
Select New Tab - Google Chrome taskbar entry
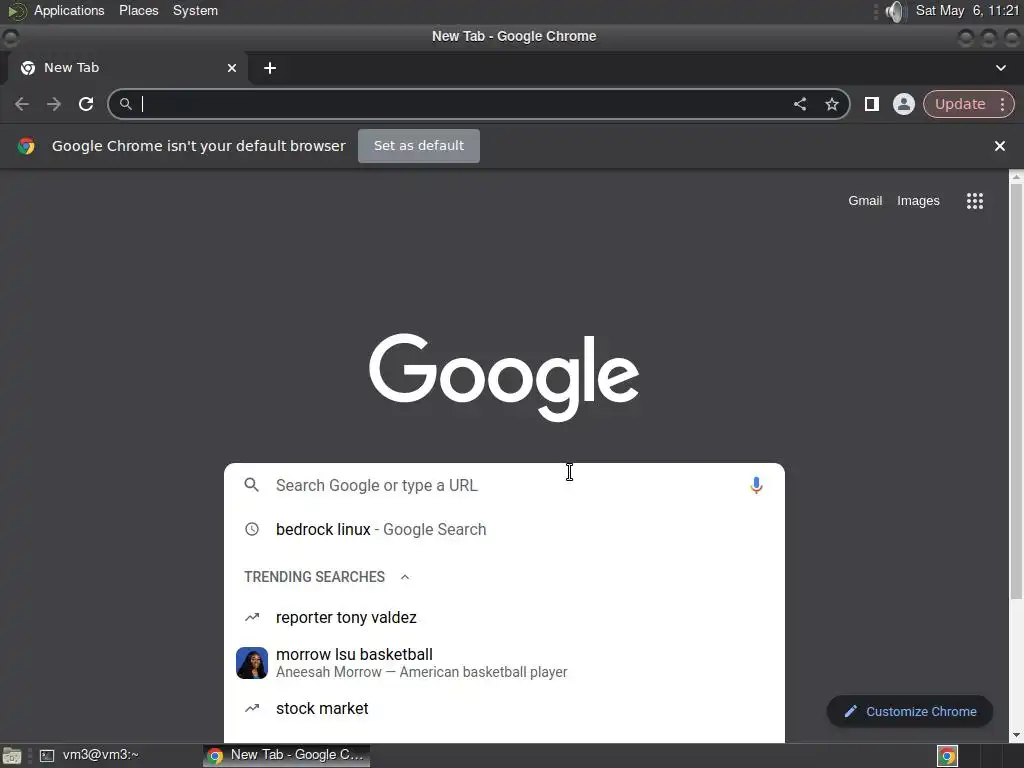click(287, 755)
